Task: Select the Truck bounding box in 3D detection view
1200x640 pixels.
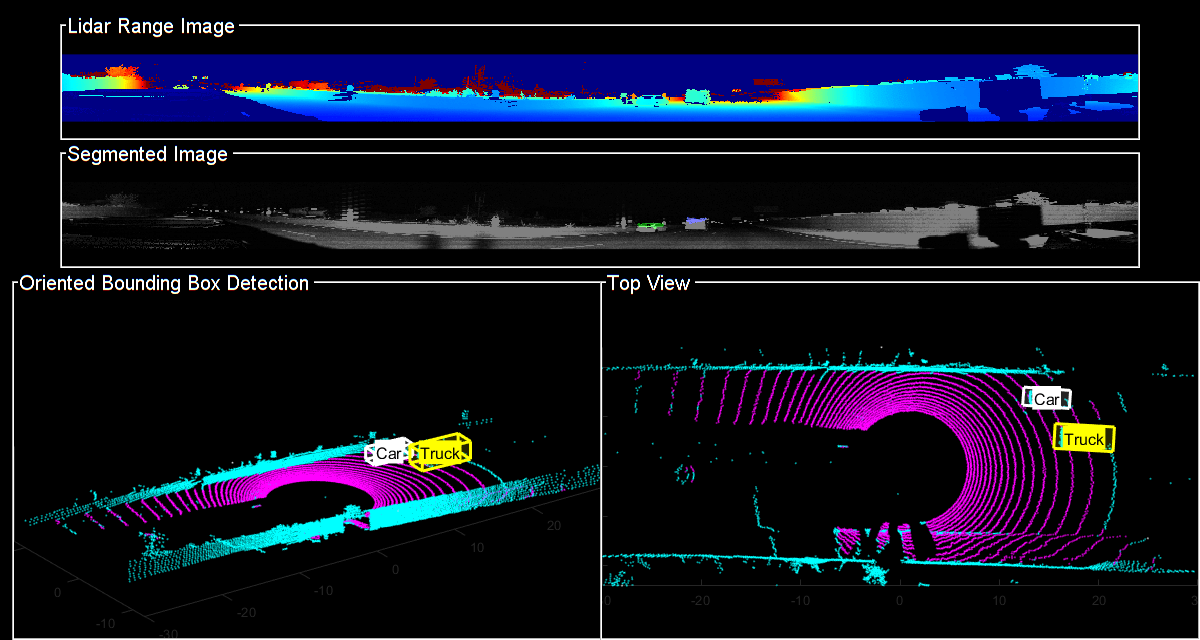Action: coord(440,454)
